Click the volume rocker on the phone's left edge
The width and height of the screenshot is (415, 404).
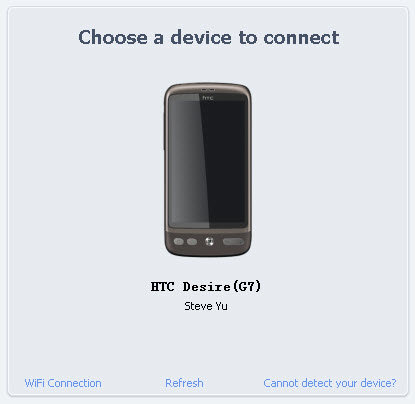coord(164,132)
